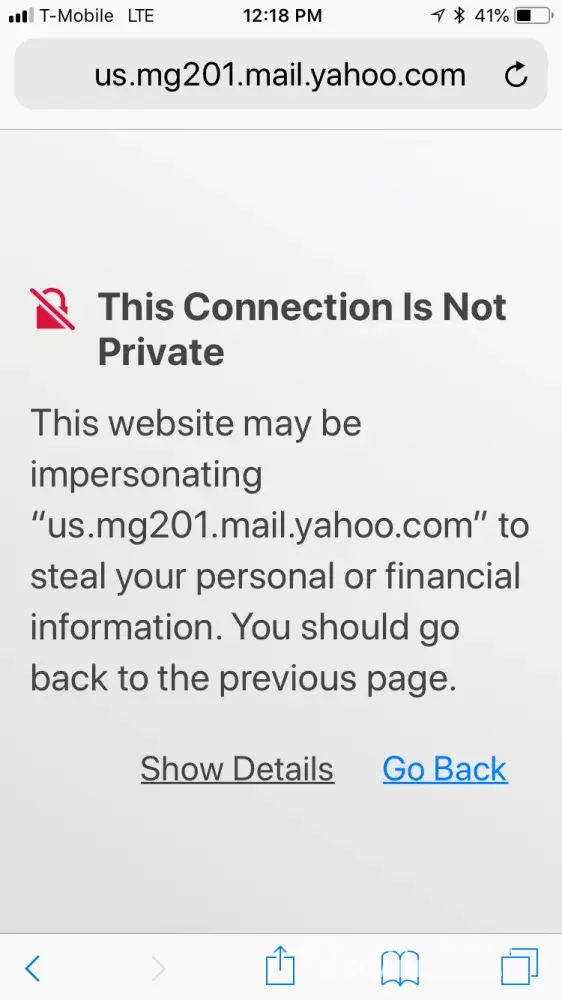Tap the Safari forward arrow
Viewport: 562px width, 1000px height.
coord(158,968)
